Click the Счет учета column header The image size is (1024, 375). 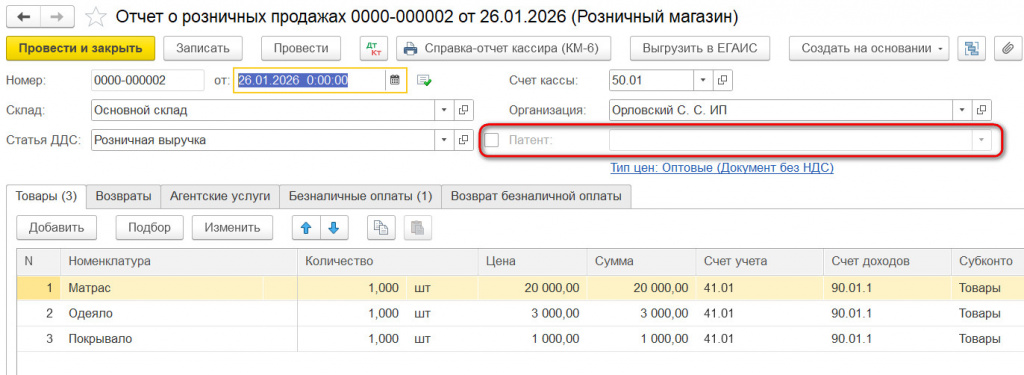[760, 261]
